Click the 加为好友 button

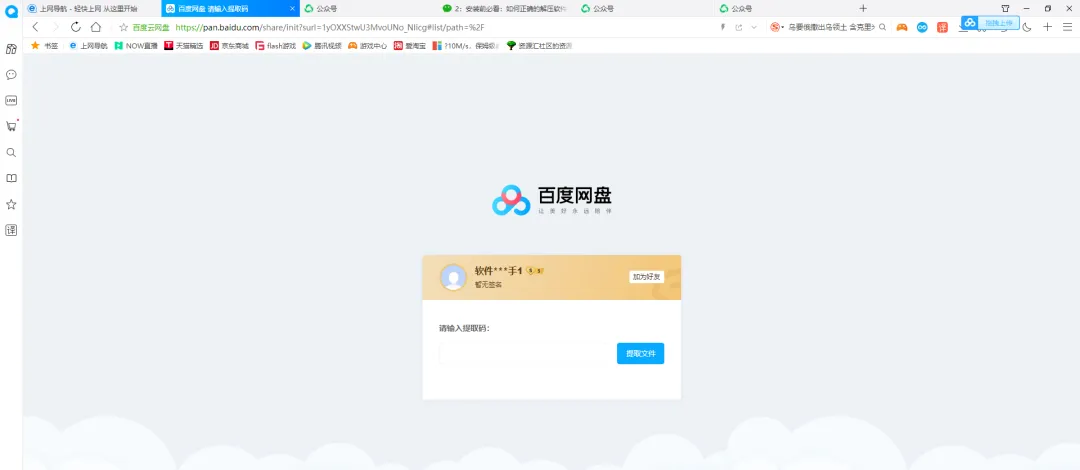[x=647, y=277]
